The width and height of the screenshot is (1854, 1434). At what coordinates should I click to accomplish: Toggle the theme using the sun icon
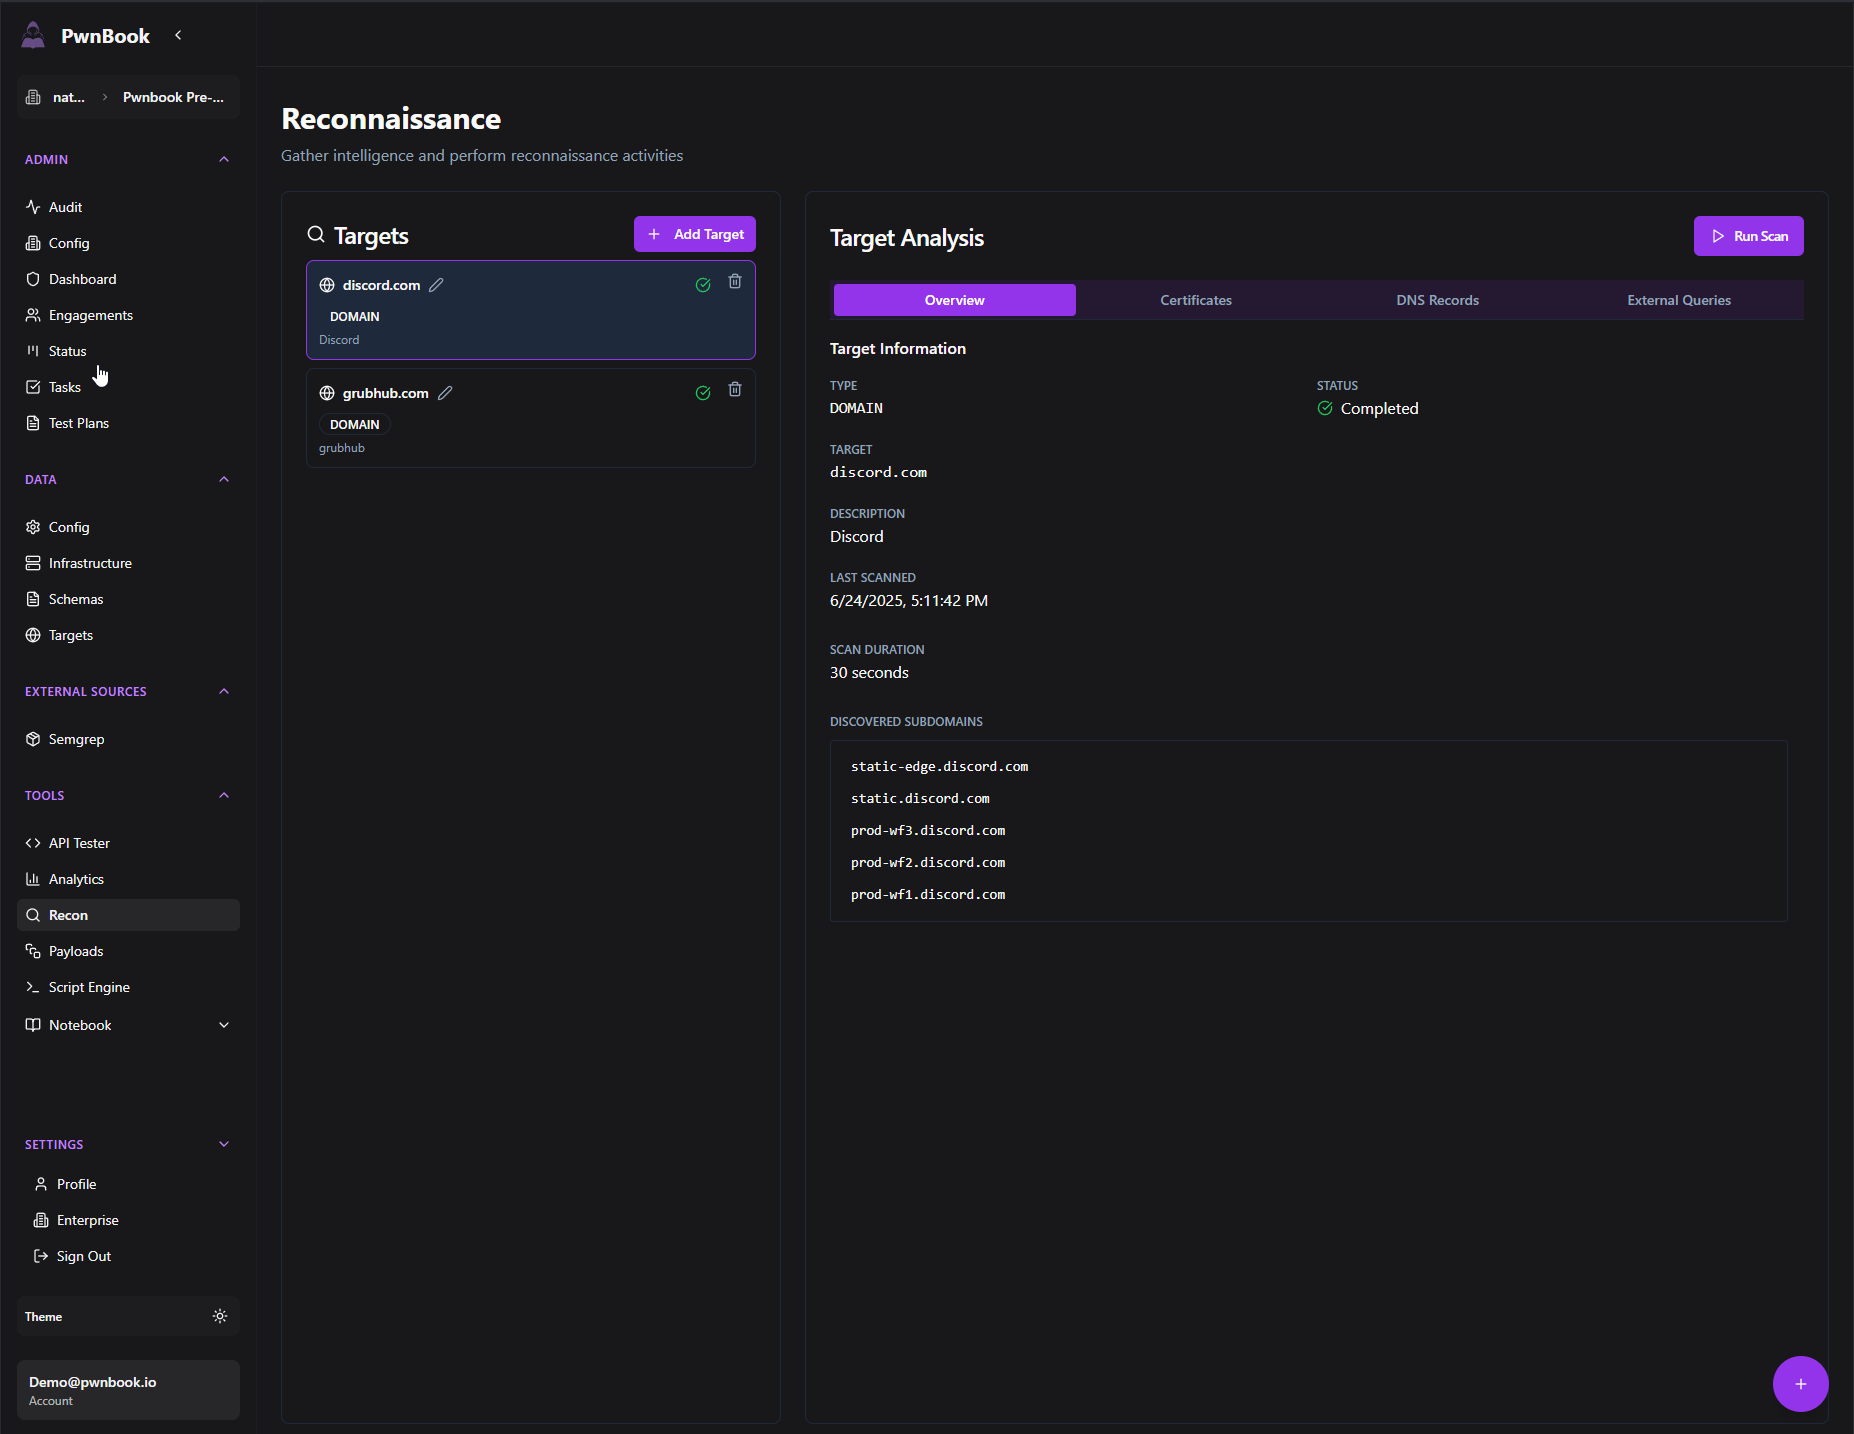220,1316
